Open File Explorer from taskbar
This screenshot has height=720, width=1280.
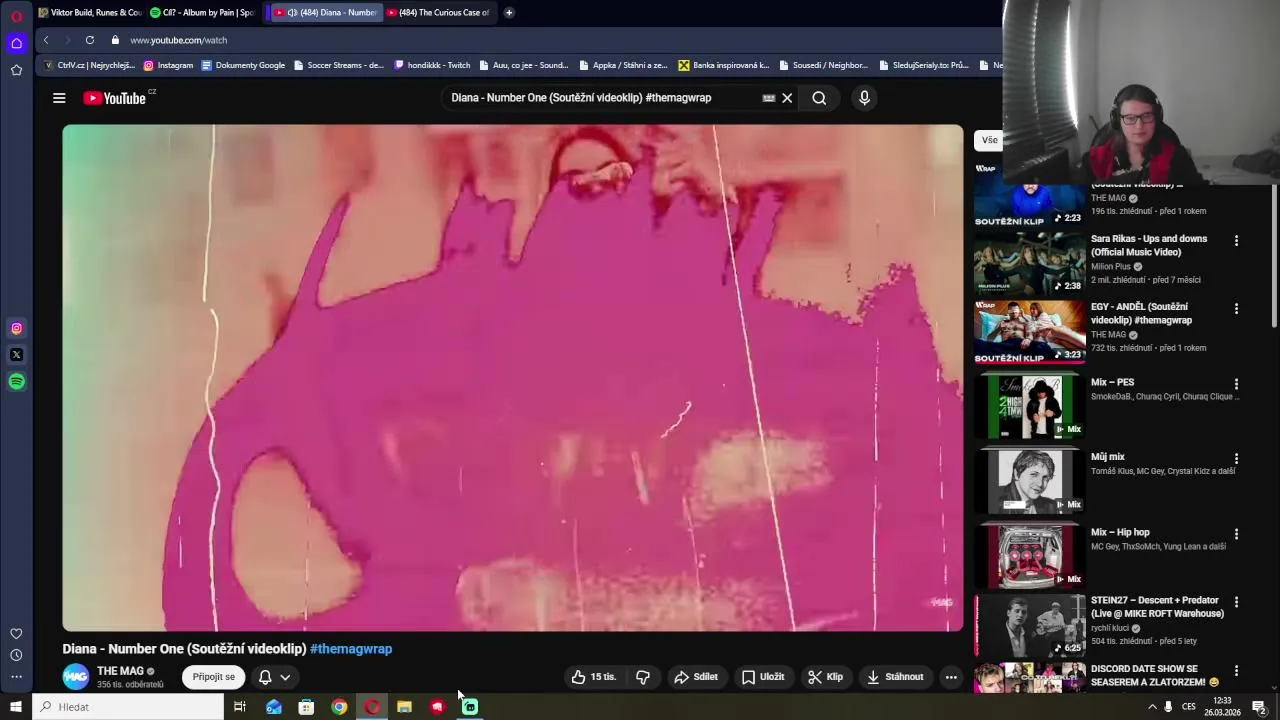[404, 707]
